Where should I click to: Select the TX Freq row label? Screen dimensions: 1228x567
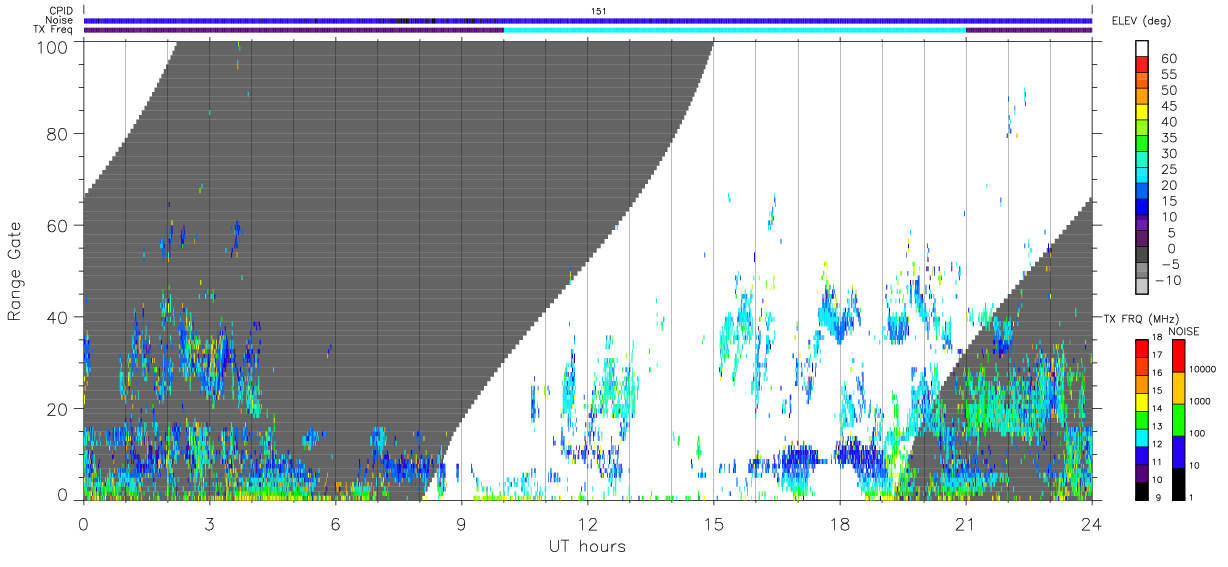point(54,30)
